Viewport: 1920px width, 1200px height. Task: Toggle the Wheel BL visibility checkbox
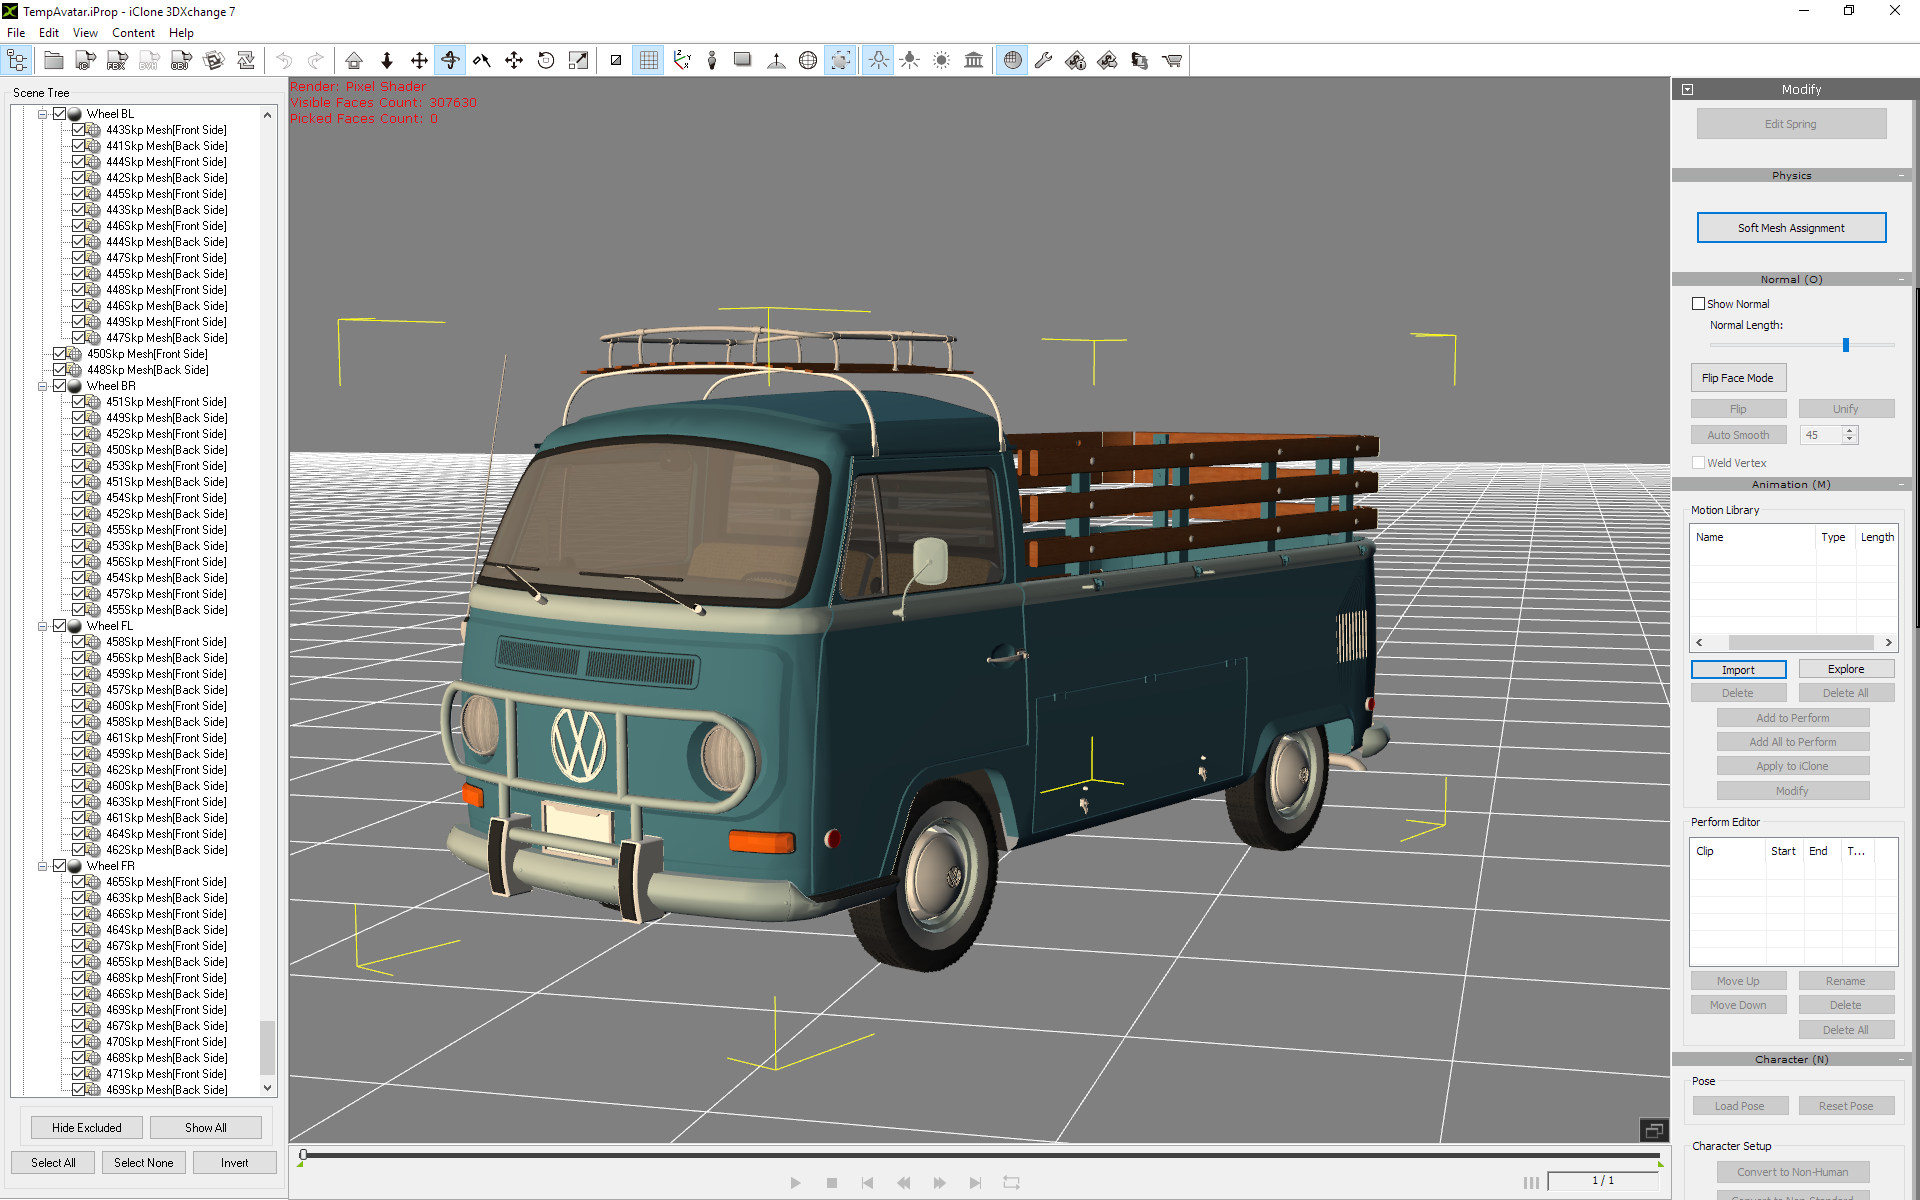[x=59, y=114]
